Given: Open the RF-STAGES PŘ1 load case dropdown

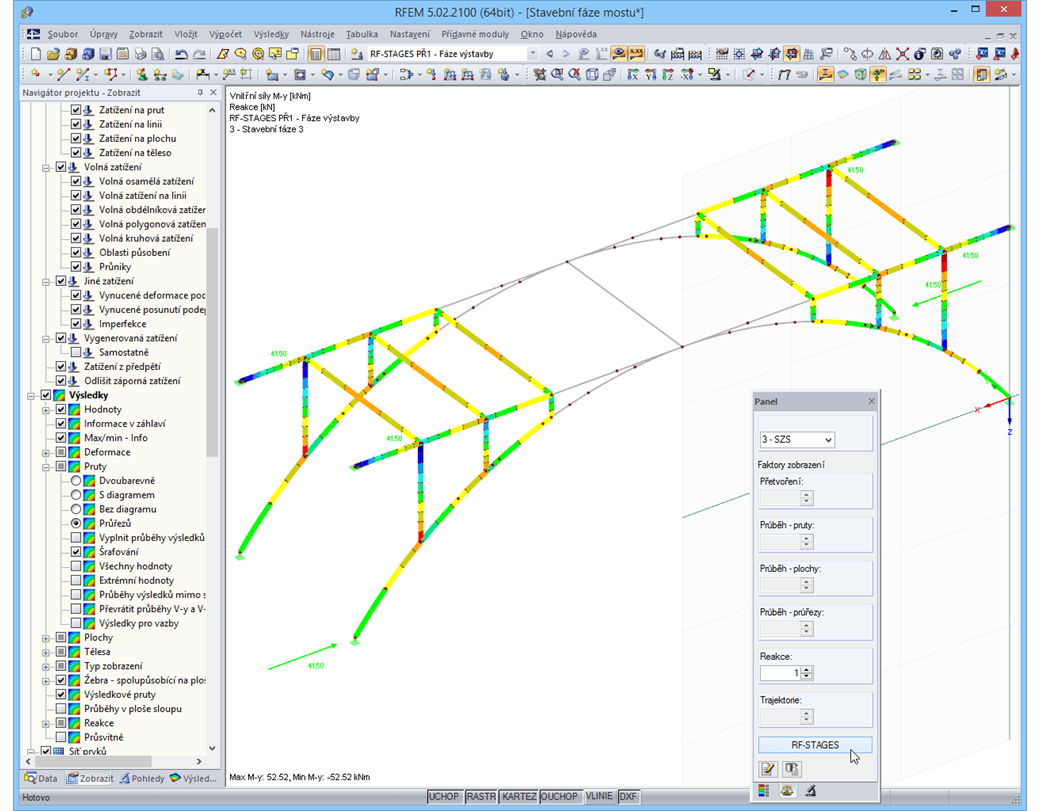Looking at the screenshot, I should [532, 54].
